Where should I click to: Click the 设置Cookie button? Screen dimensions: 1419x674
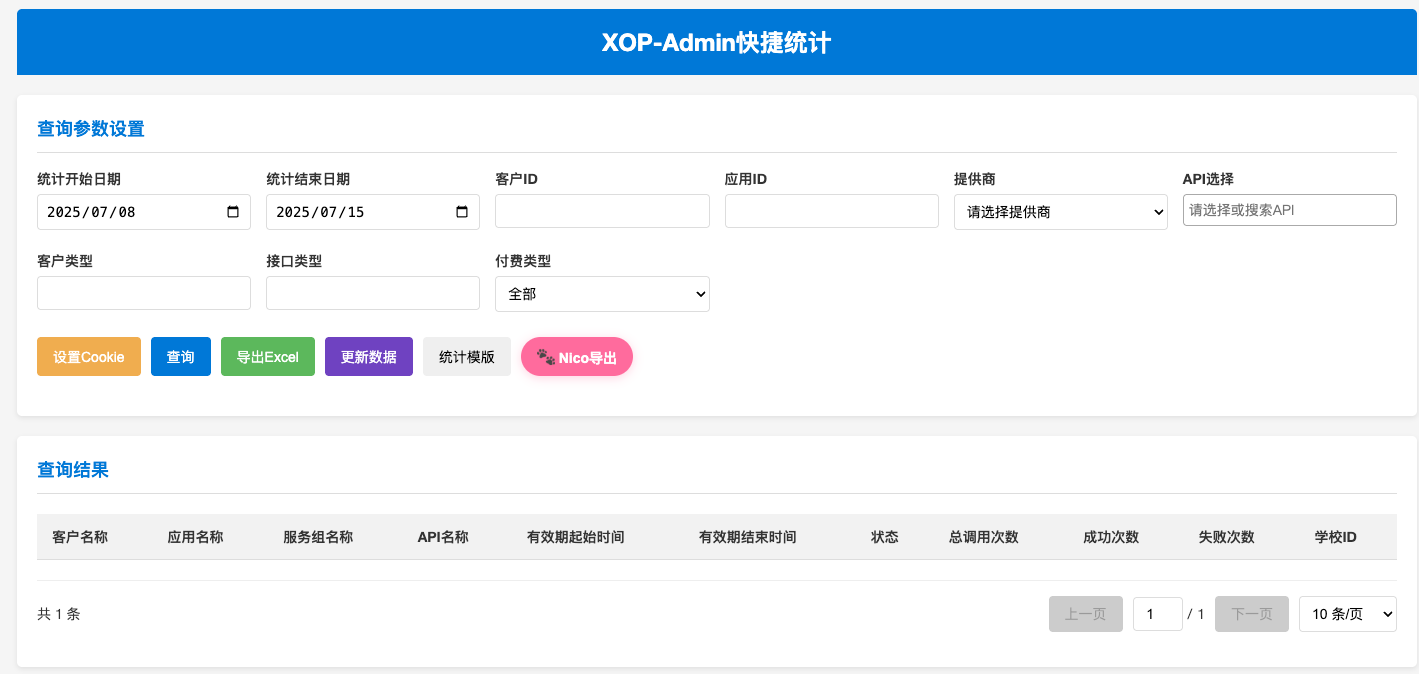89,357
